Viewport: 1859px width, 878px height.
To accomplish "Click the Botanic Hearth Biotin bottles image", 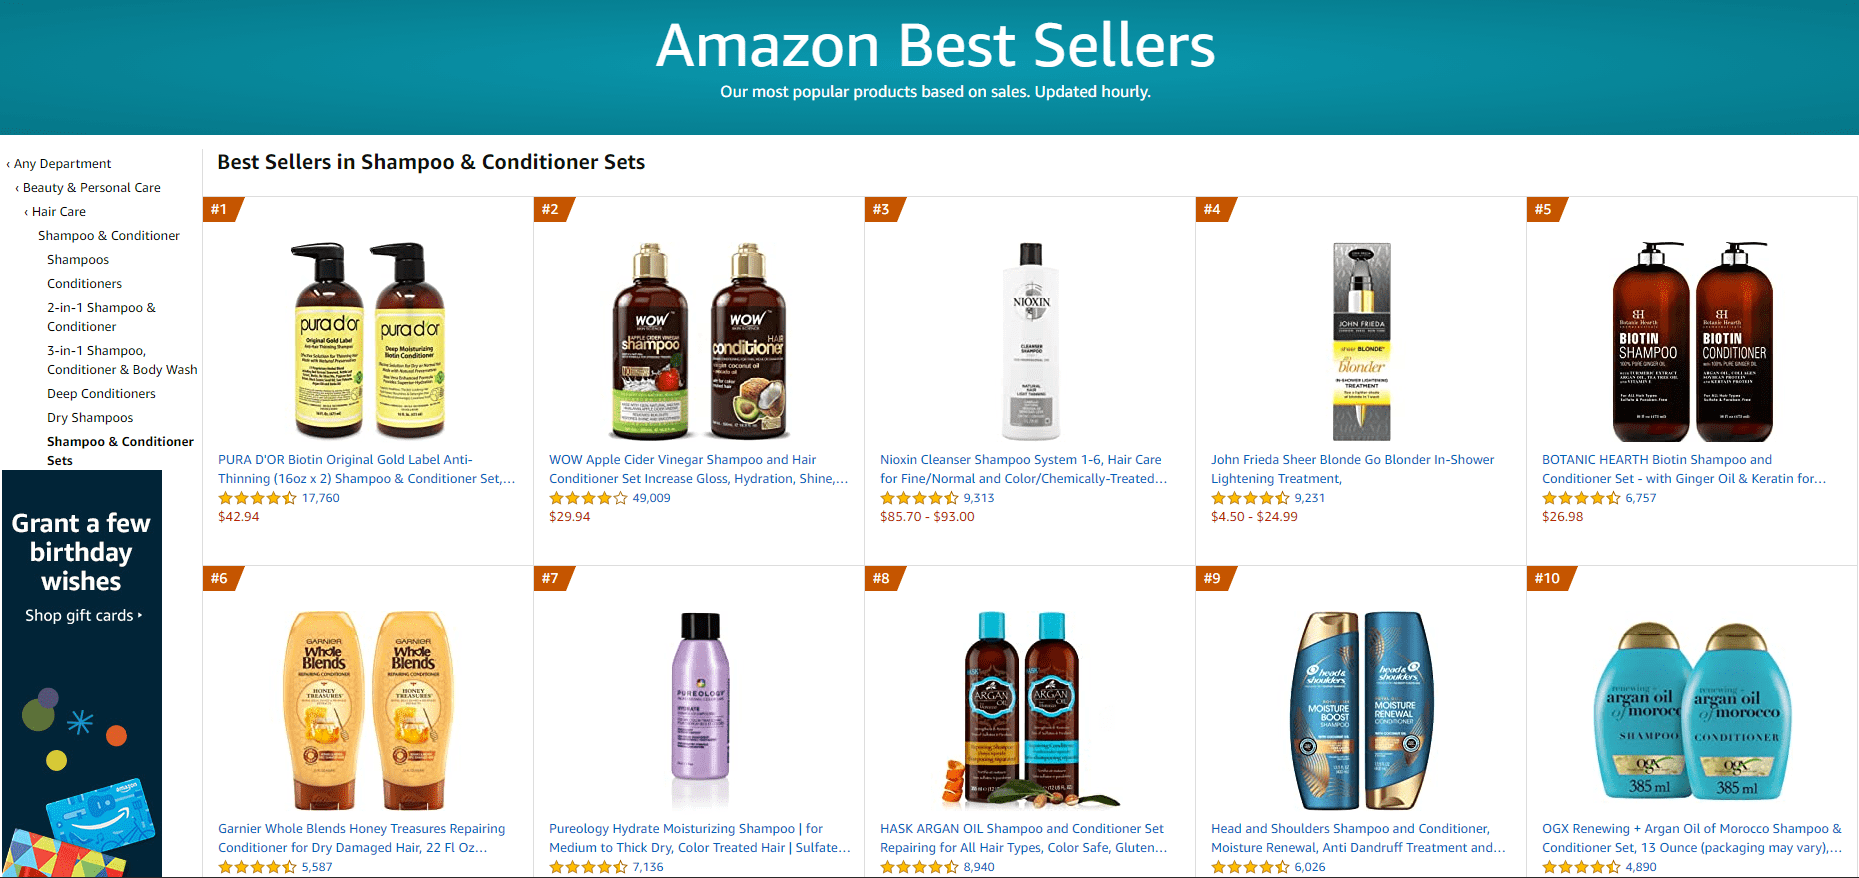I will coord(1692,341).
